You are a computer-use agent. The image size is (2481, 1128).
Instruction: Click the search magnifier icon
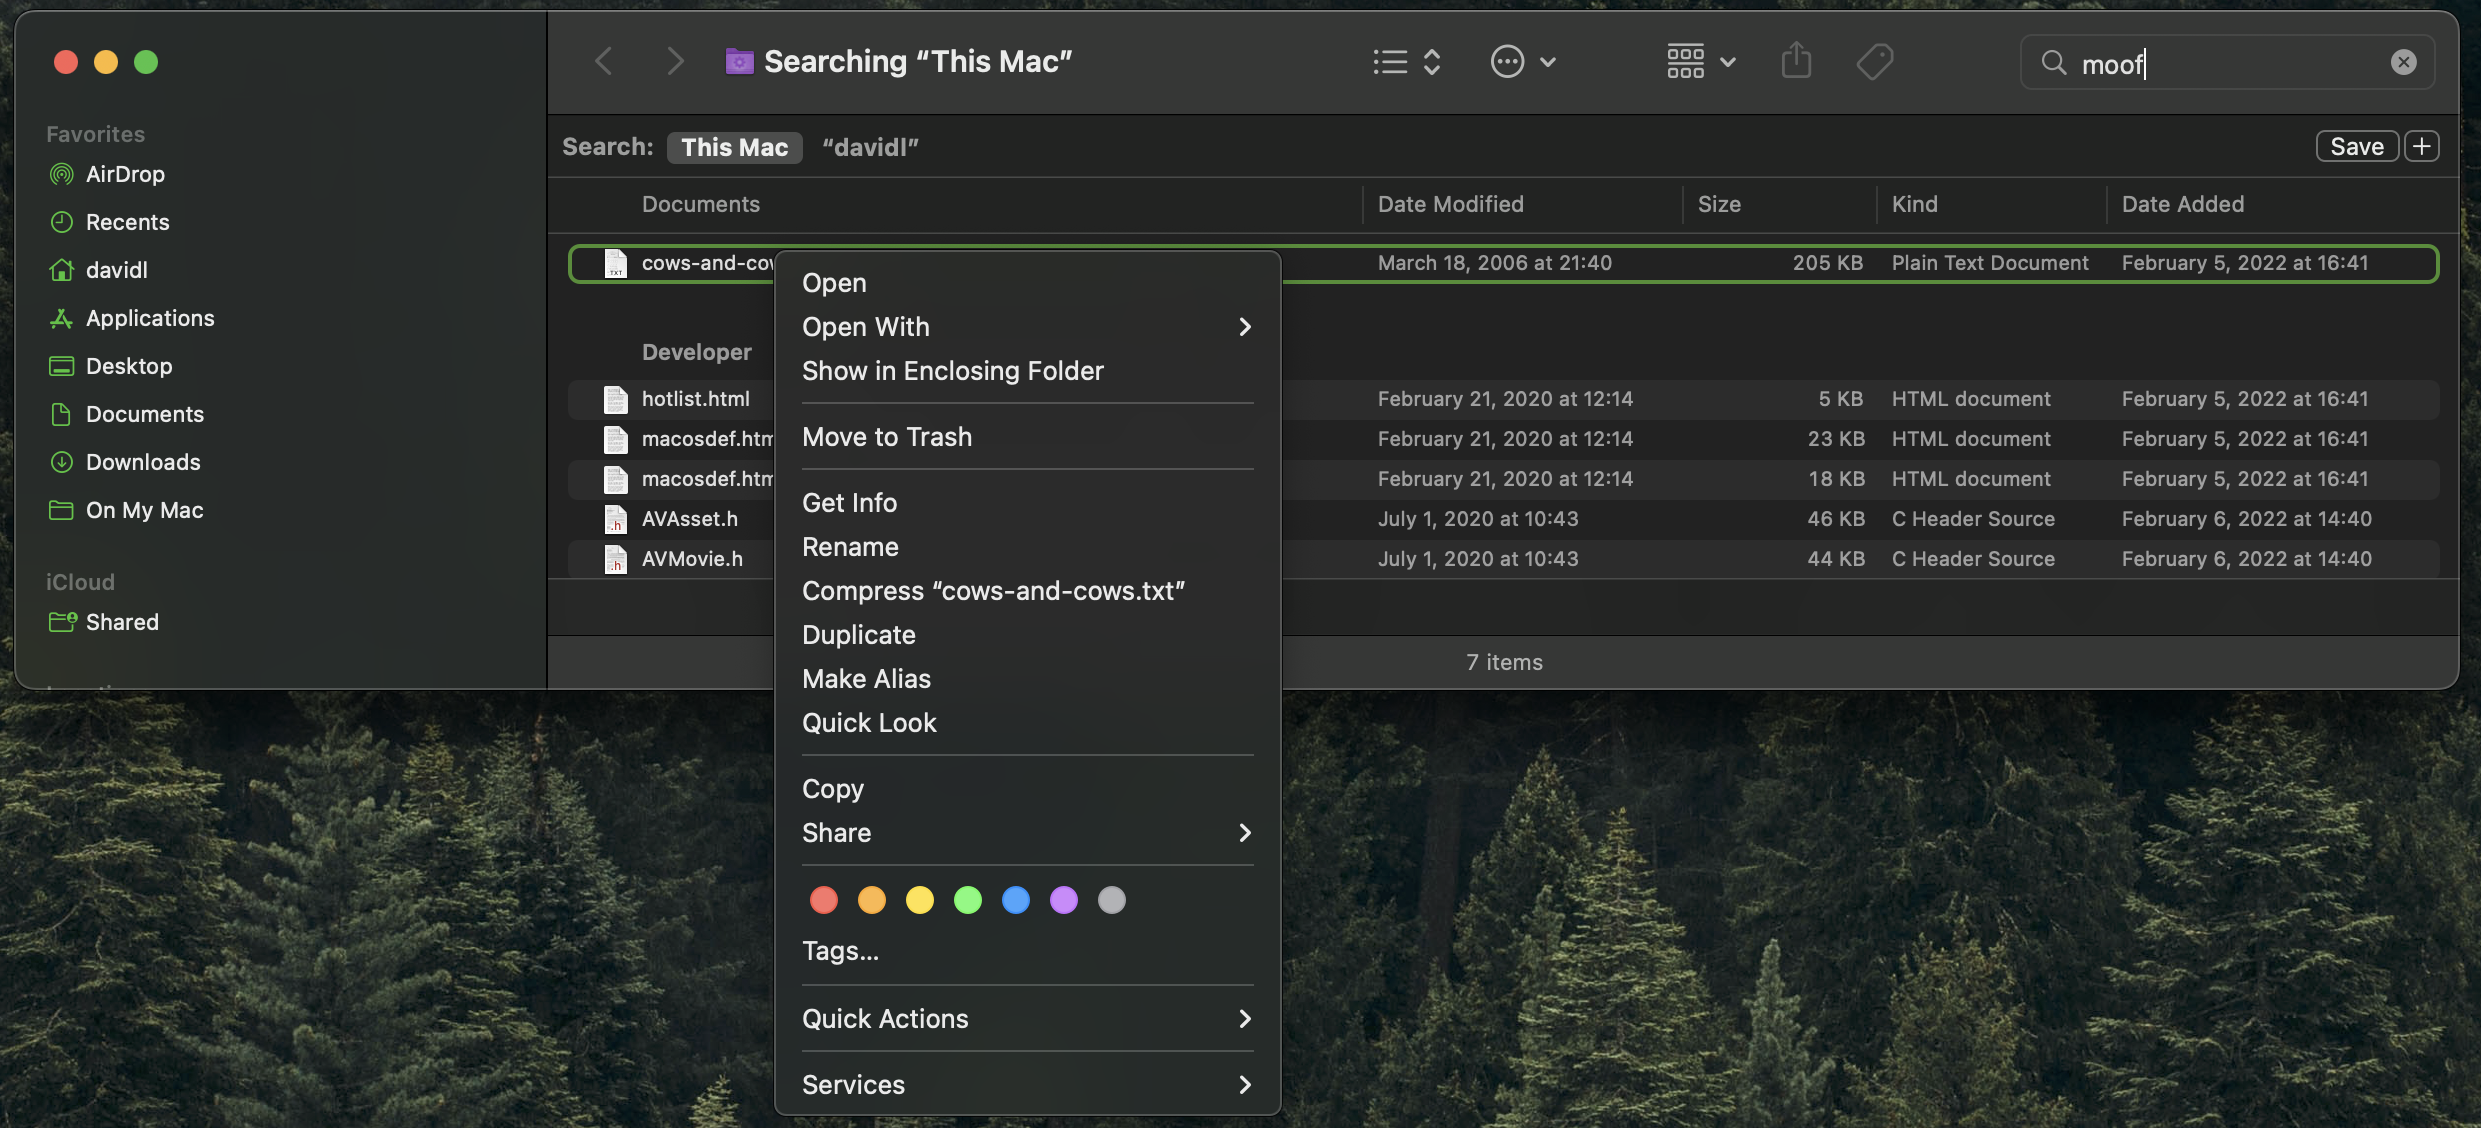(x=2053, y=63)
